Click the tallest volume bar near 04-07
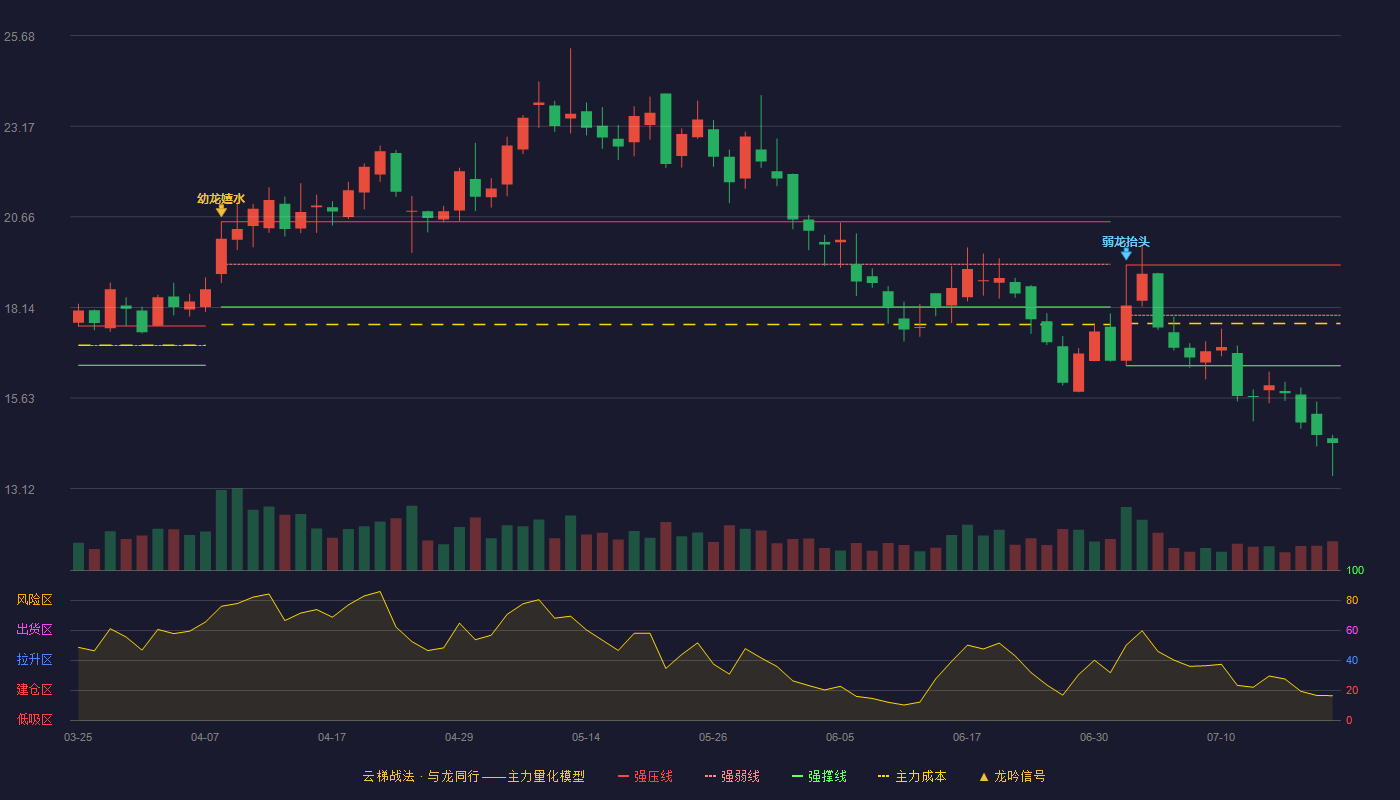 [x=237, y=529]
